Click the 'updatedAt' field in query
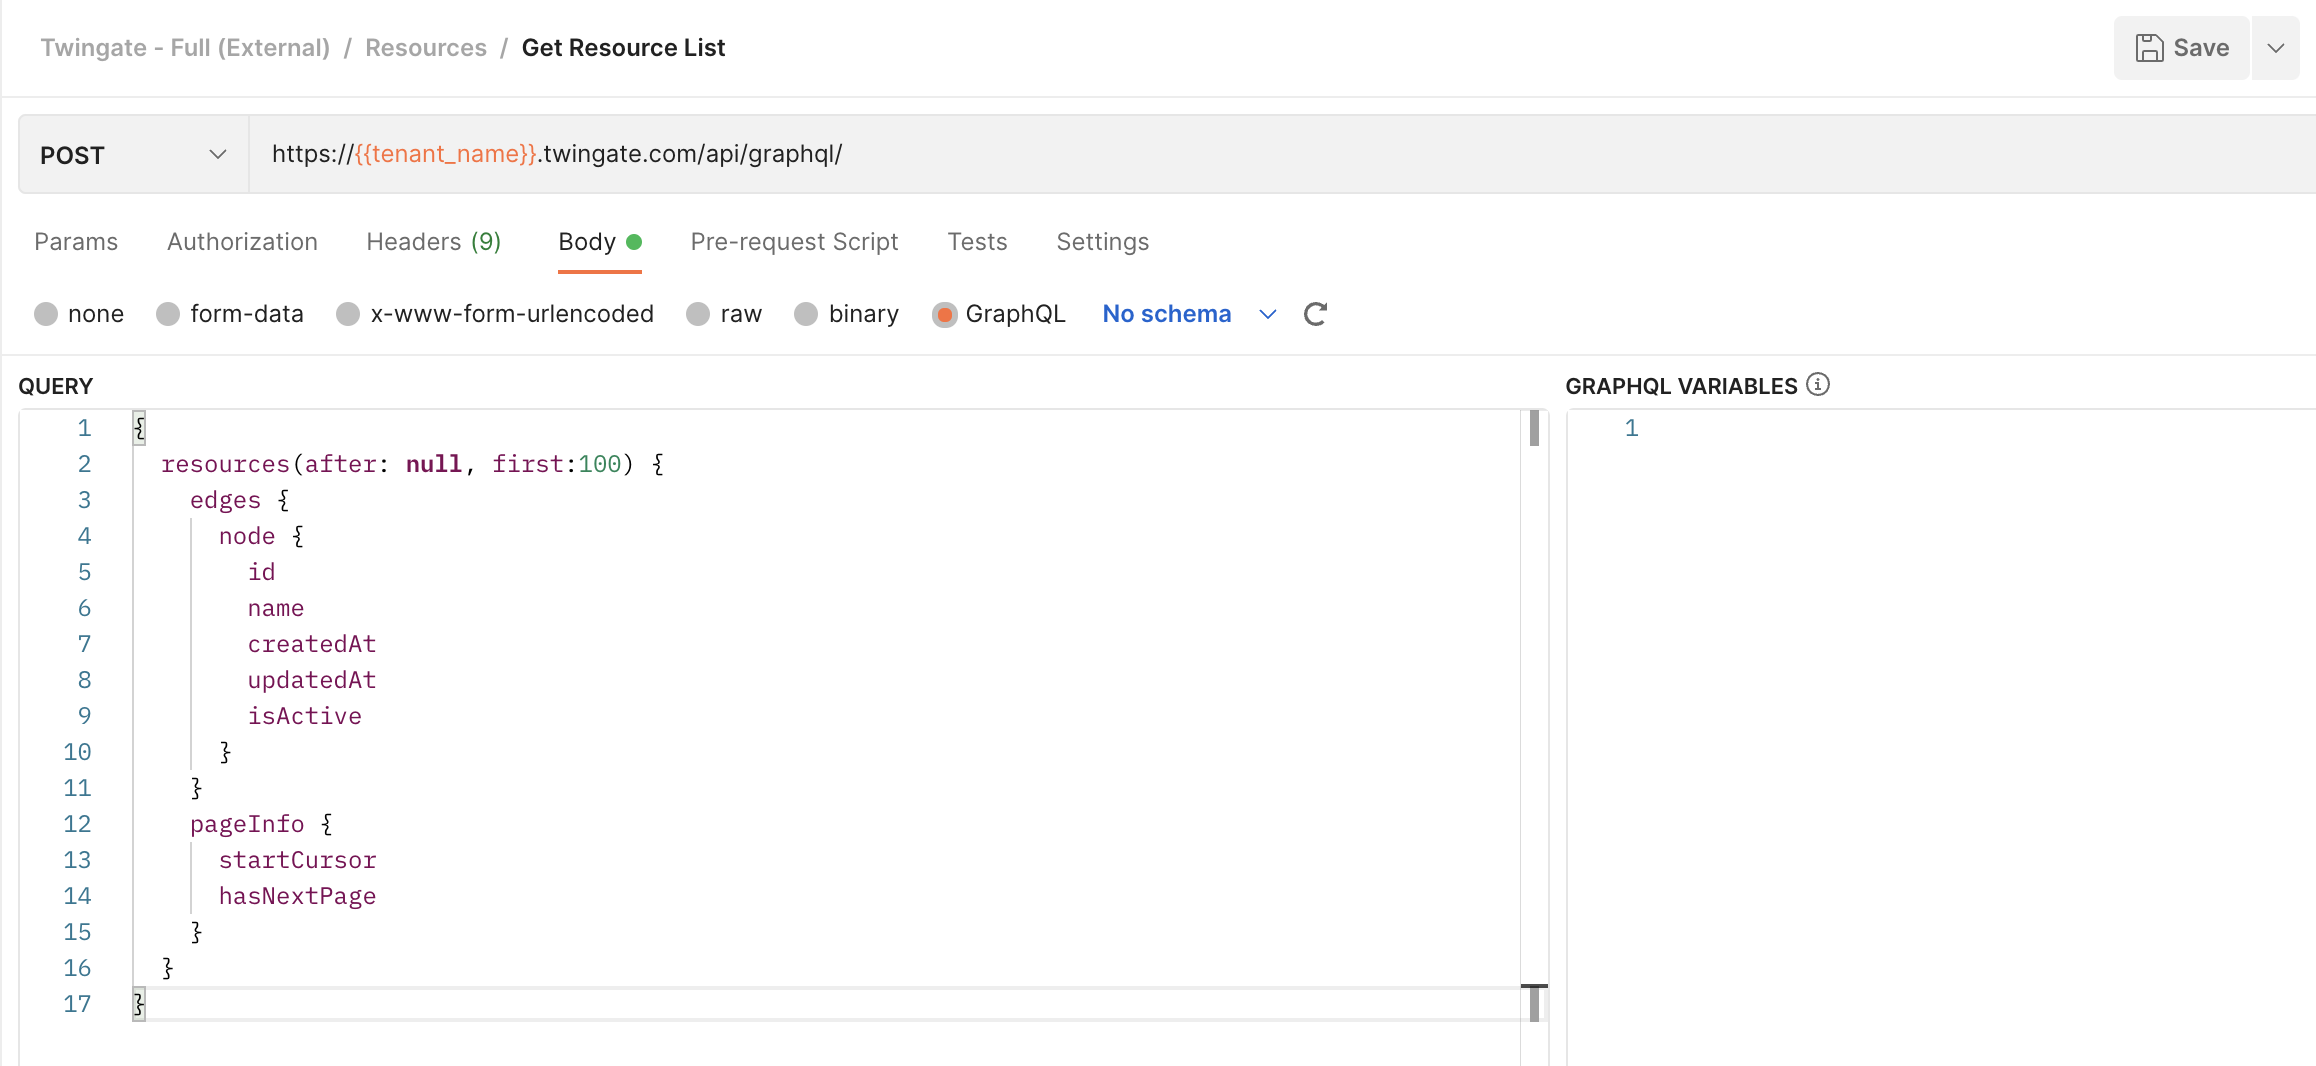The image size is (2316, 1066). tap(312, 680)
